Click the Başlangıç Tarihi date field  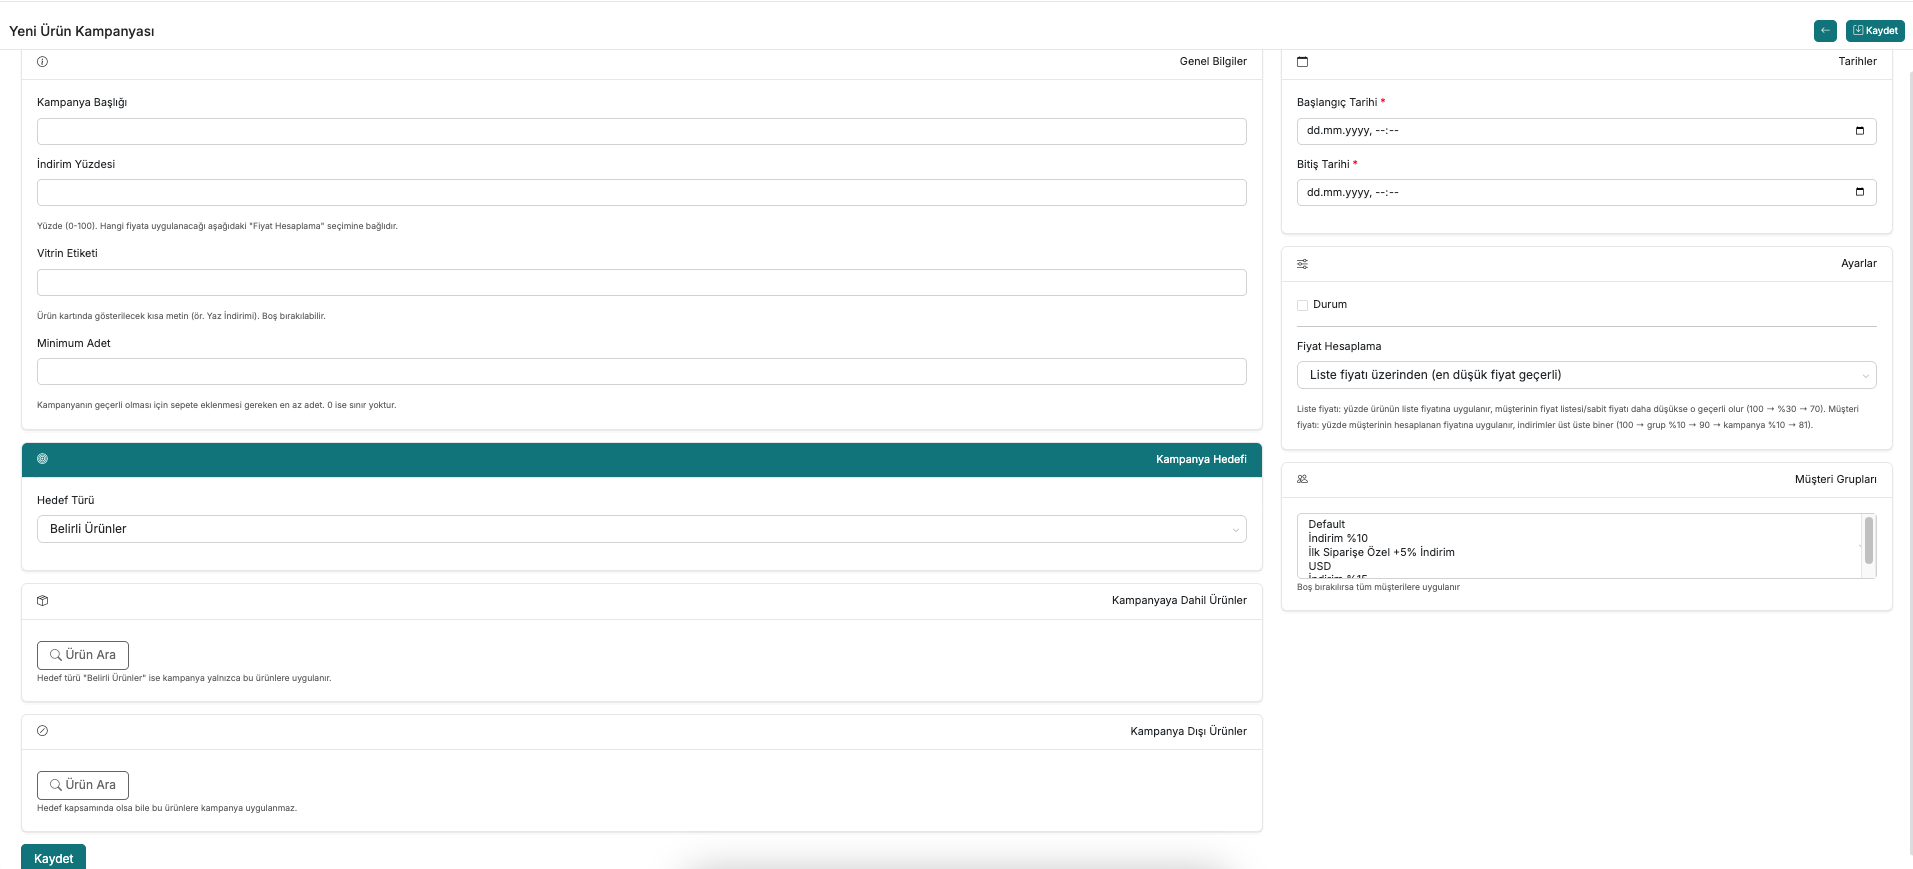coord(1586,131)
